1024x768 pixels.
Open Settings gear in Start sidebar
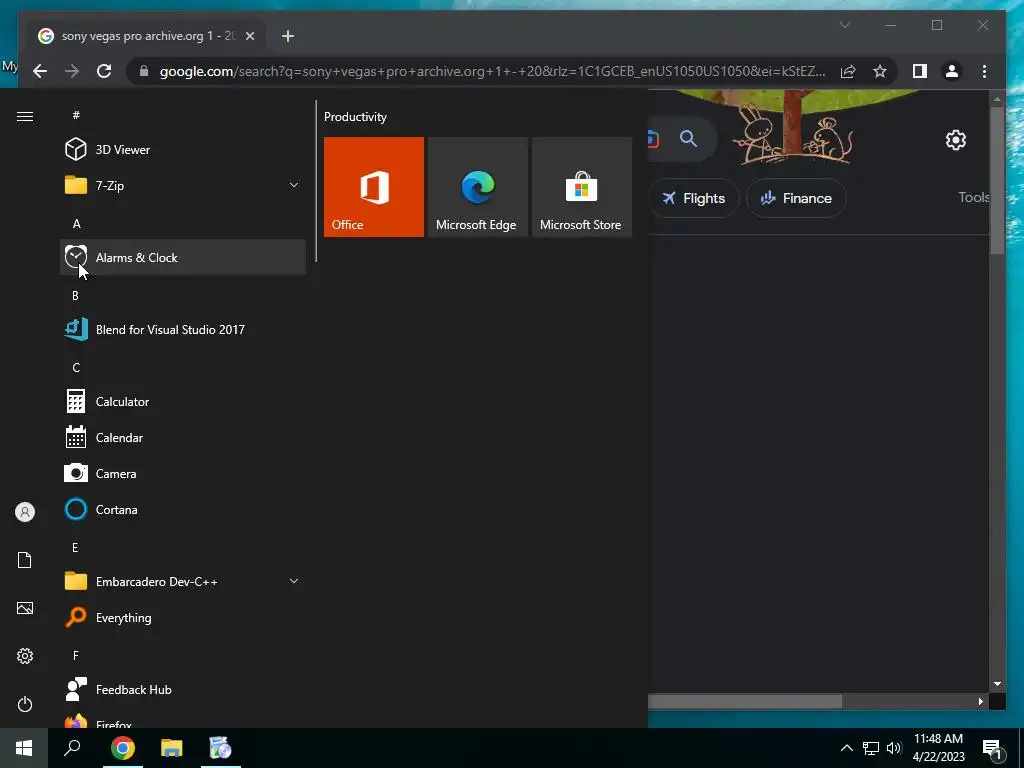coord(25,656)
